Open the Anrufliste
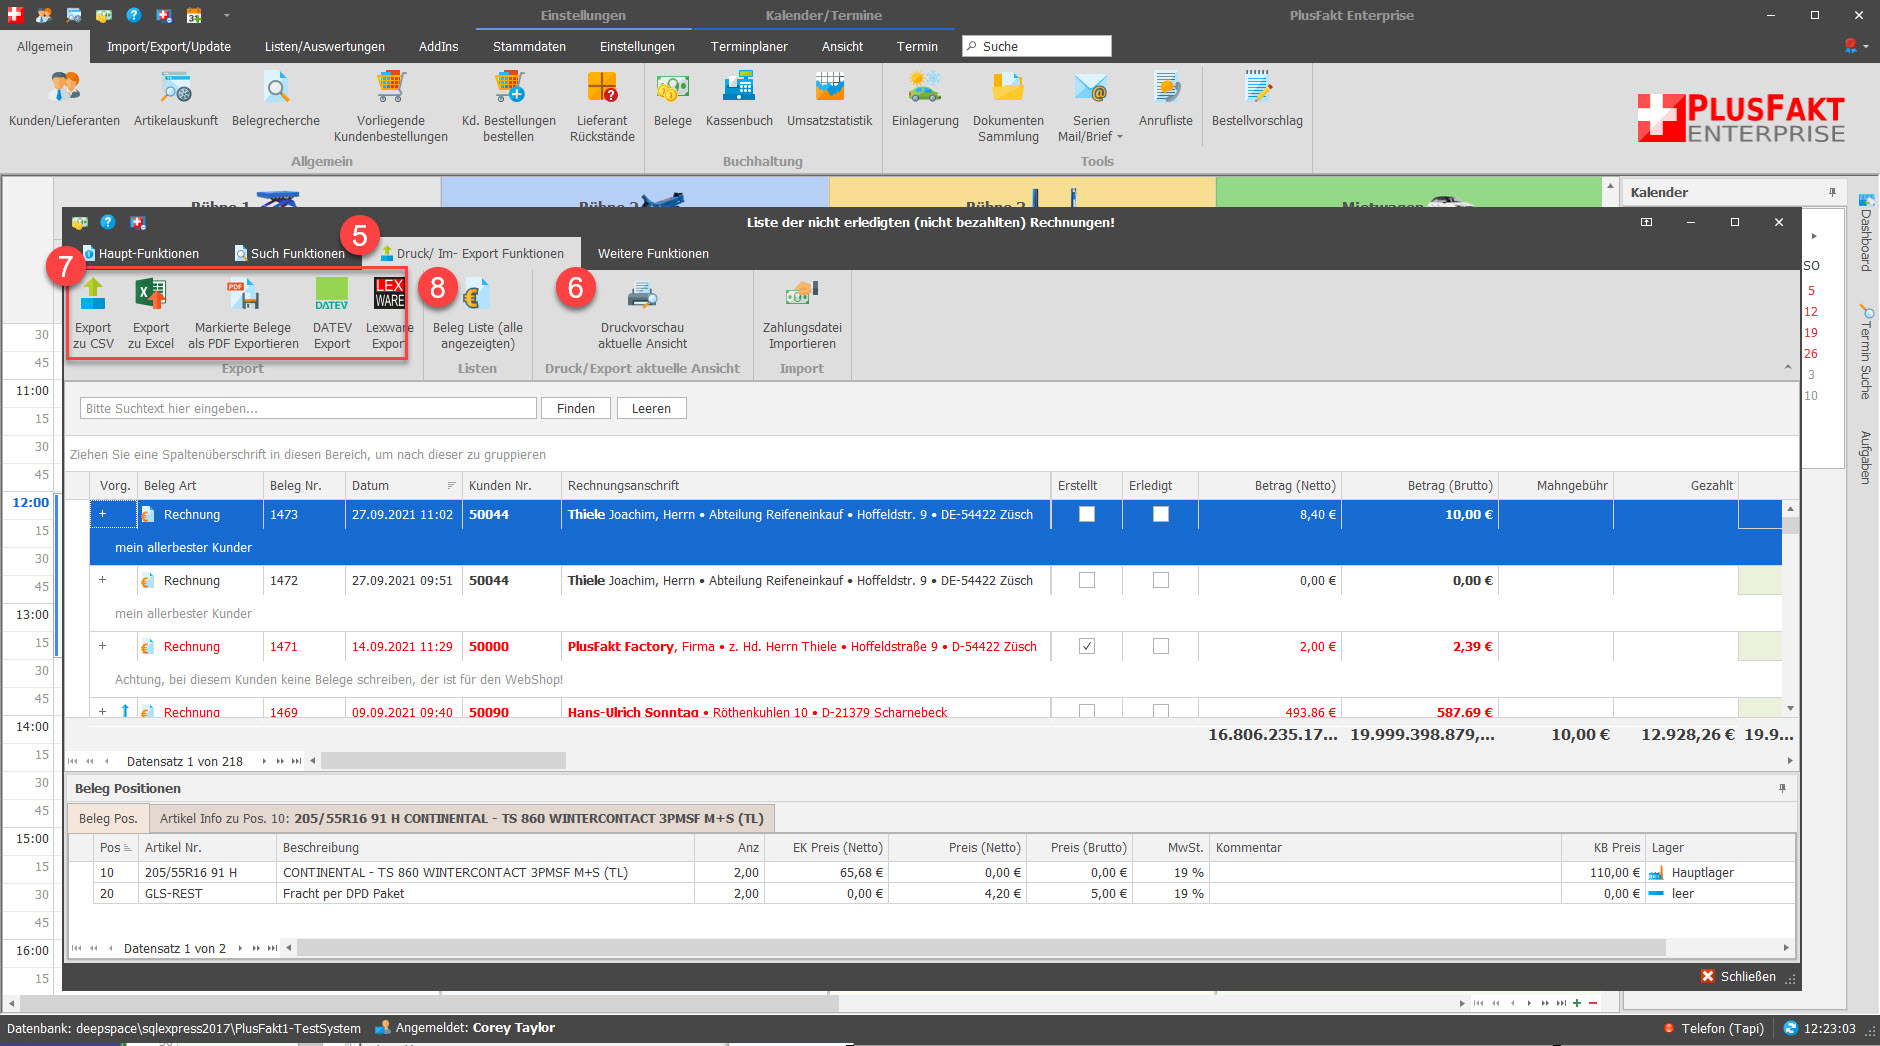1880x1046 pixels. pyautogui.click(x=1166, y=100)
